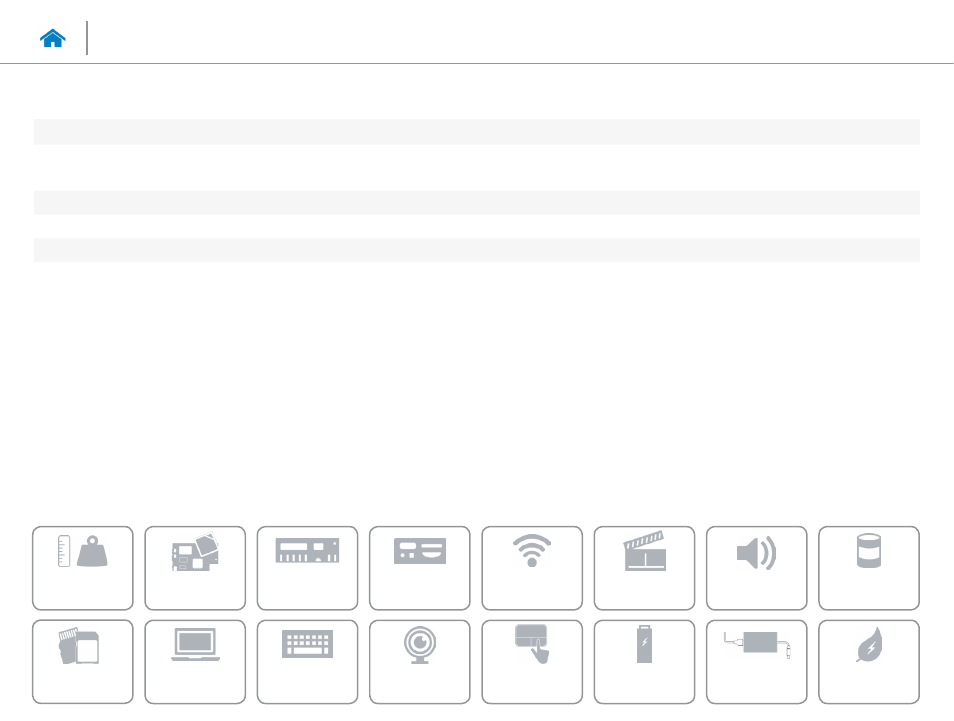Screen dimensions: 954x721
Task: Select the laptop display tile
Action: [195, 661]
